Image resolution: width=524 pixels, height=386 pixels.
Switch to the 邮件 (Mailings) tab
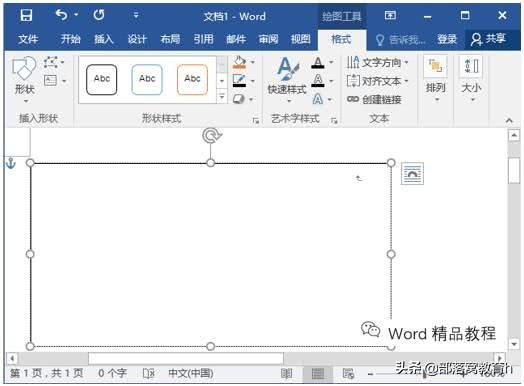point(236,39)
